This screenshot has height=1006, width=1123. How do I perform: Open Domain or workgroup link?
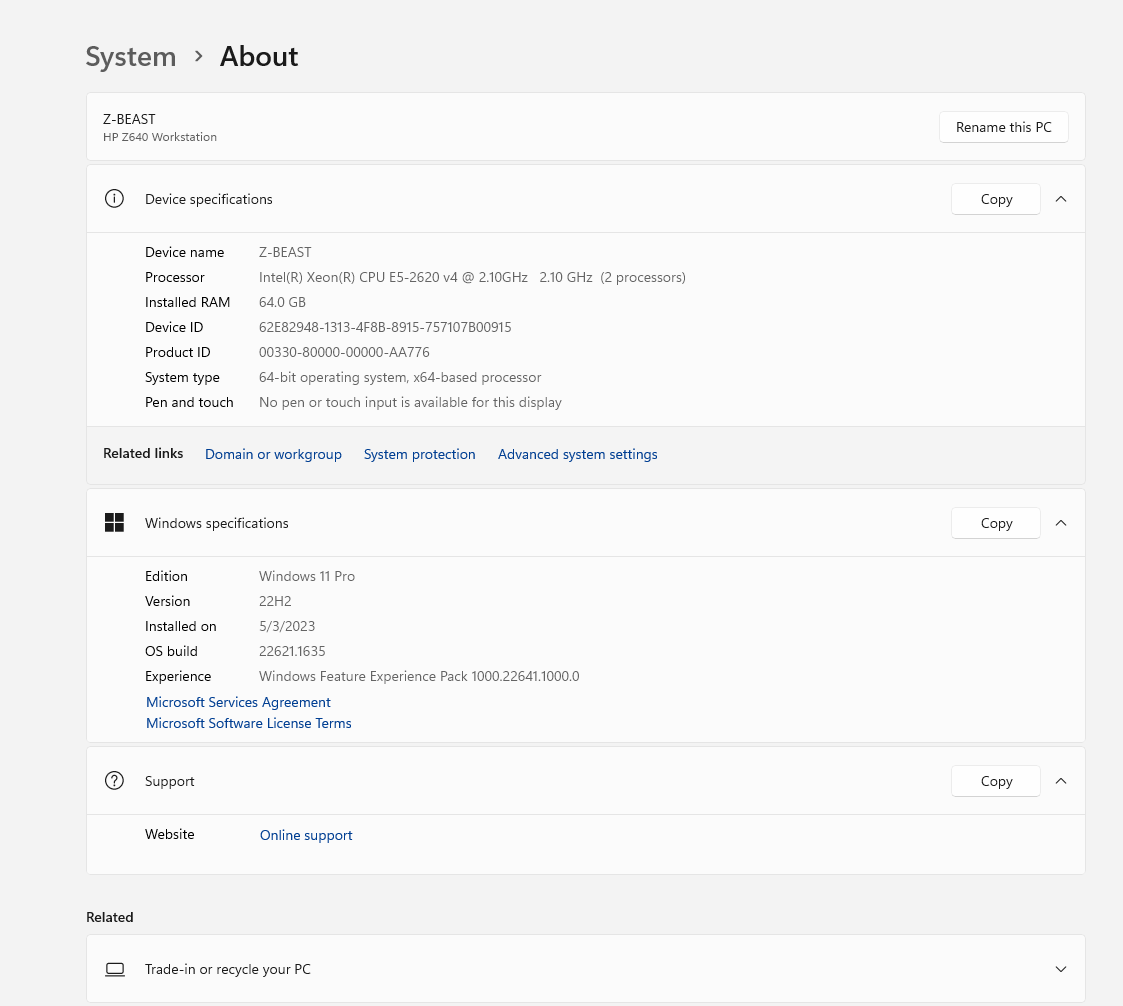pyautogui.click(x=273, y=454)
